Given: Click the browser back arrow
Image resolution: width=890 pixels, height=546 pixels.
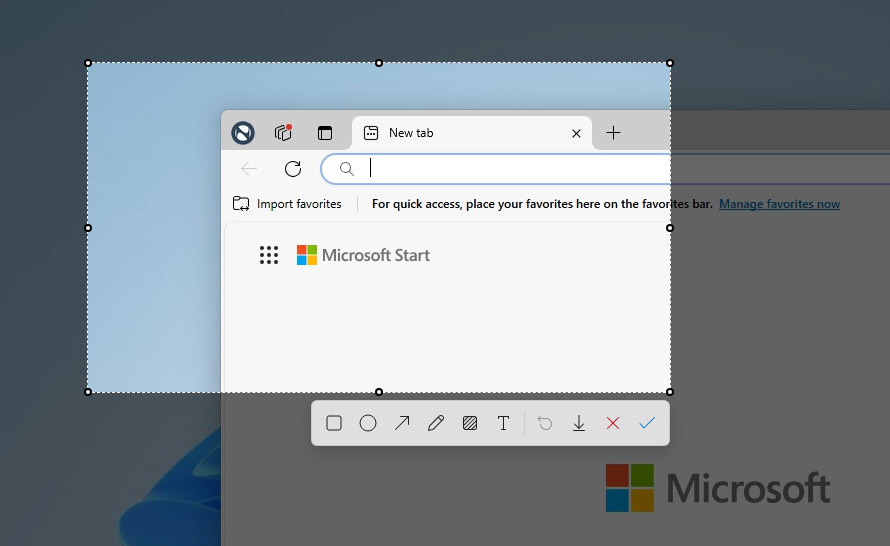Looking at the screenshot, I should pos(249,169).
